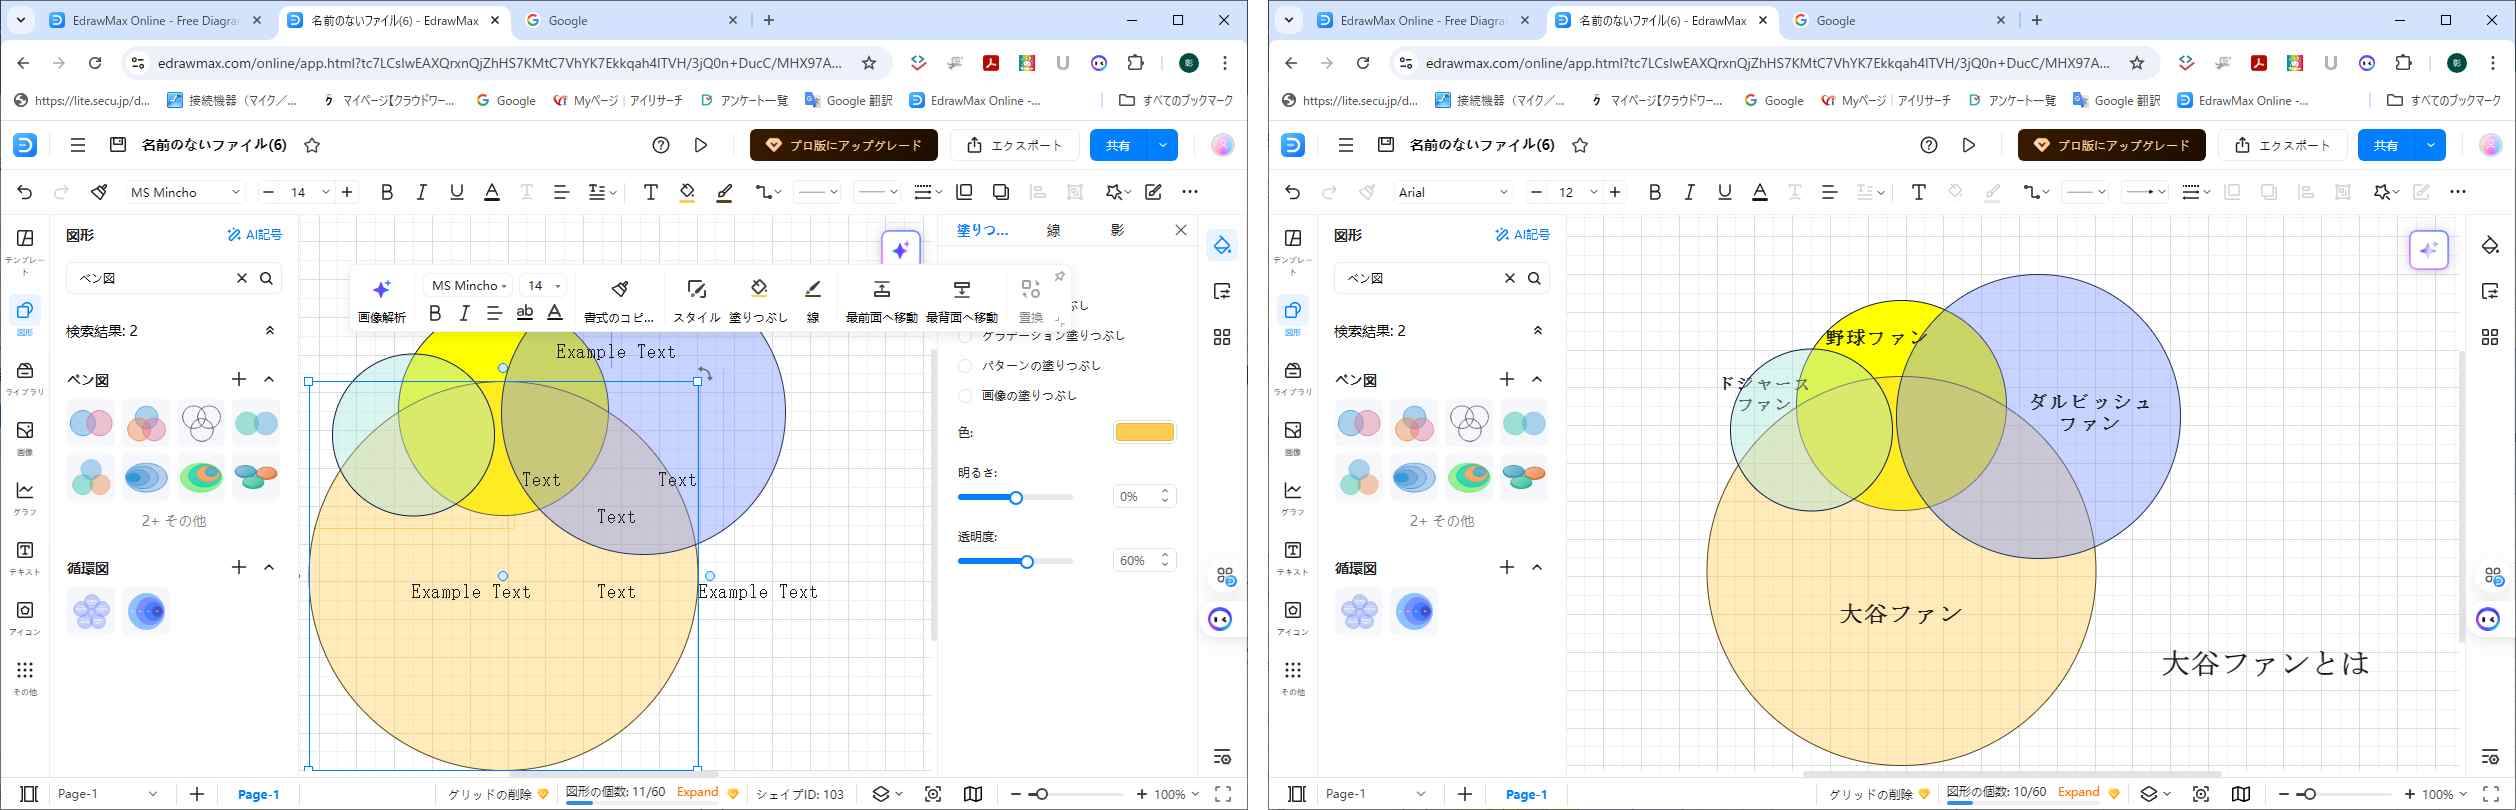Viewport: 2516px width, 810px height.
Task: Collapse the ベン図 section in the left window
Action: [269, 379]
